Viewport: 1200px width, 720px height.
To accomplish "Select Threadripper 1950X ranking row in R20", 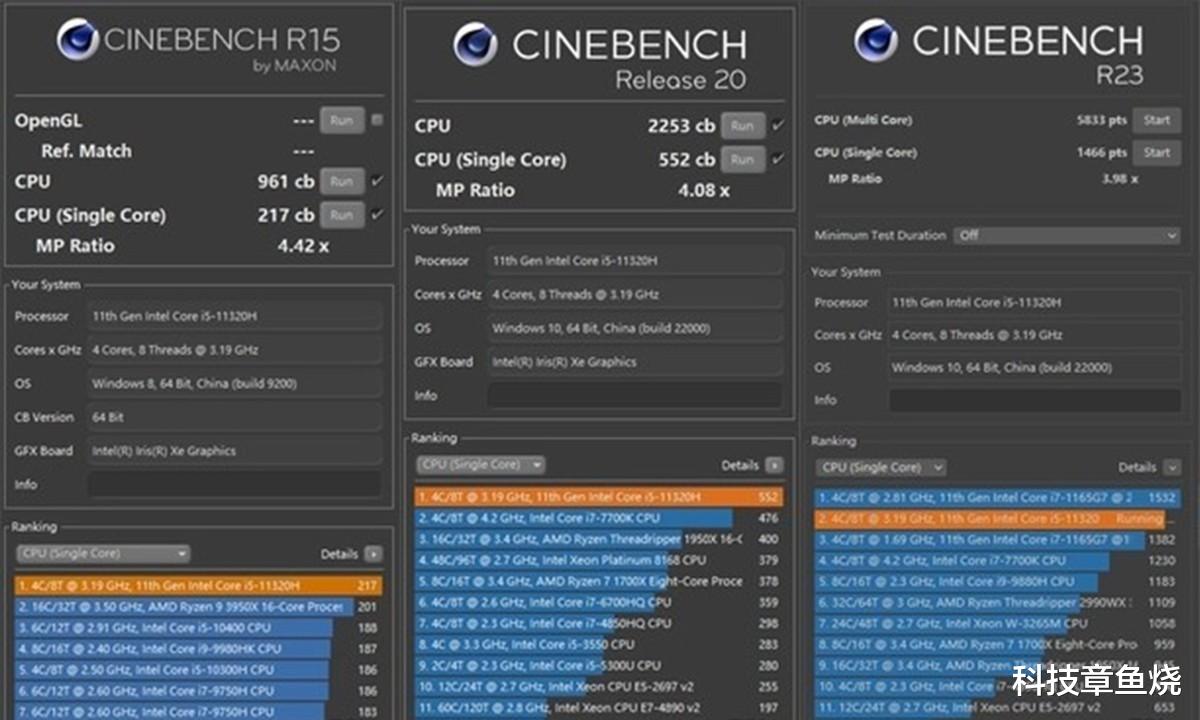I will coord(599,539).
